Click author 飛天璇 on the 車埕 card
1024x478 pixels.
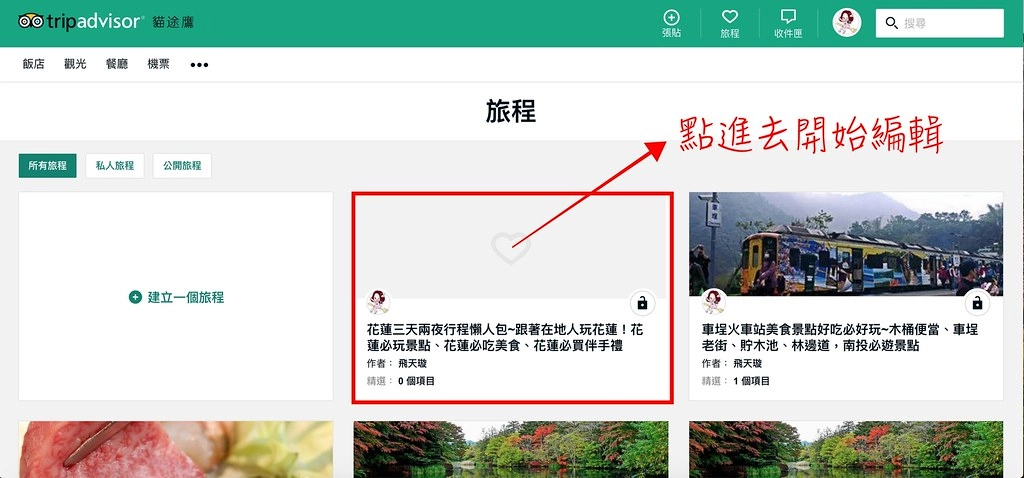747,364
